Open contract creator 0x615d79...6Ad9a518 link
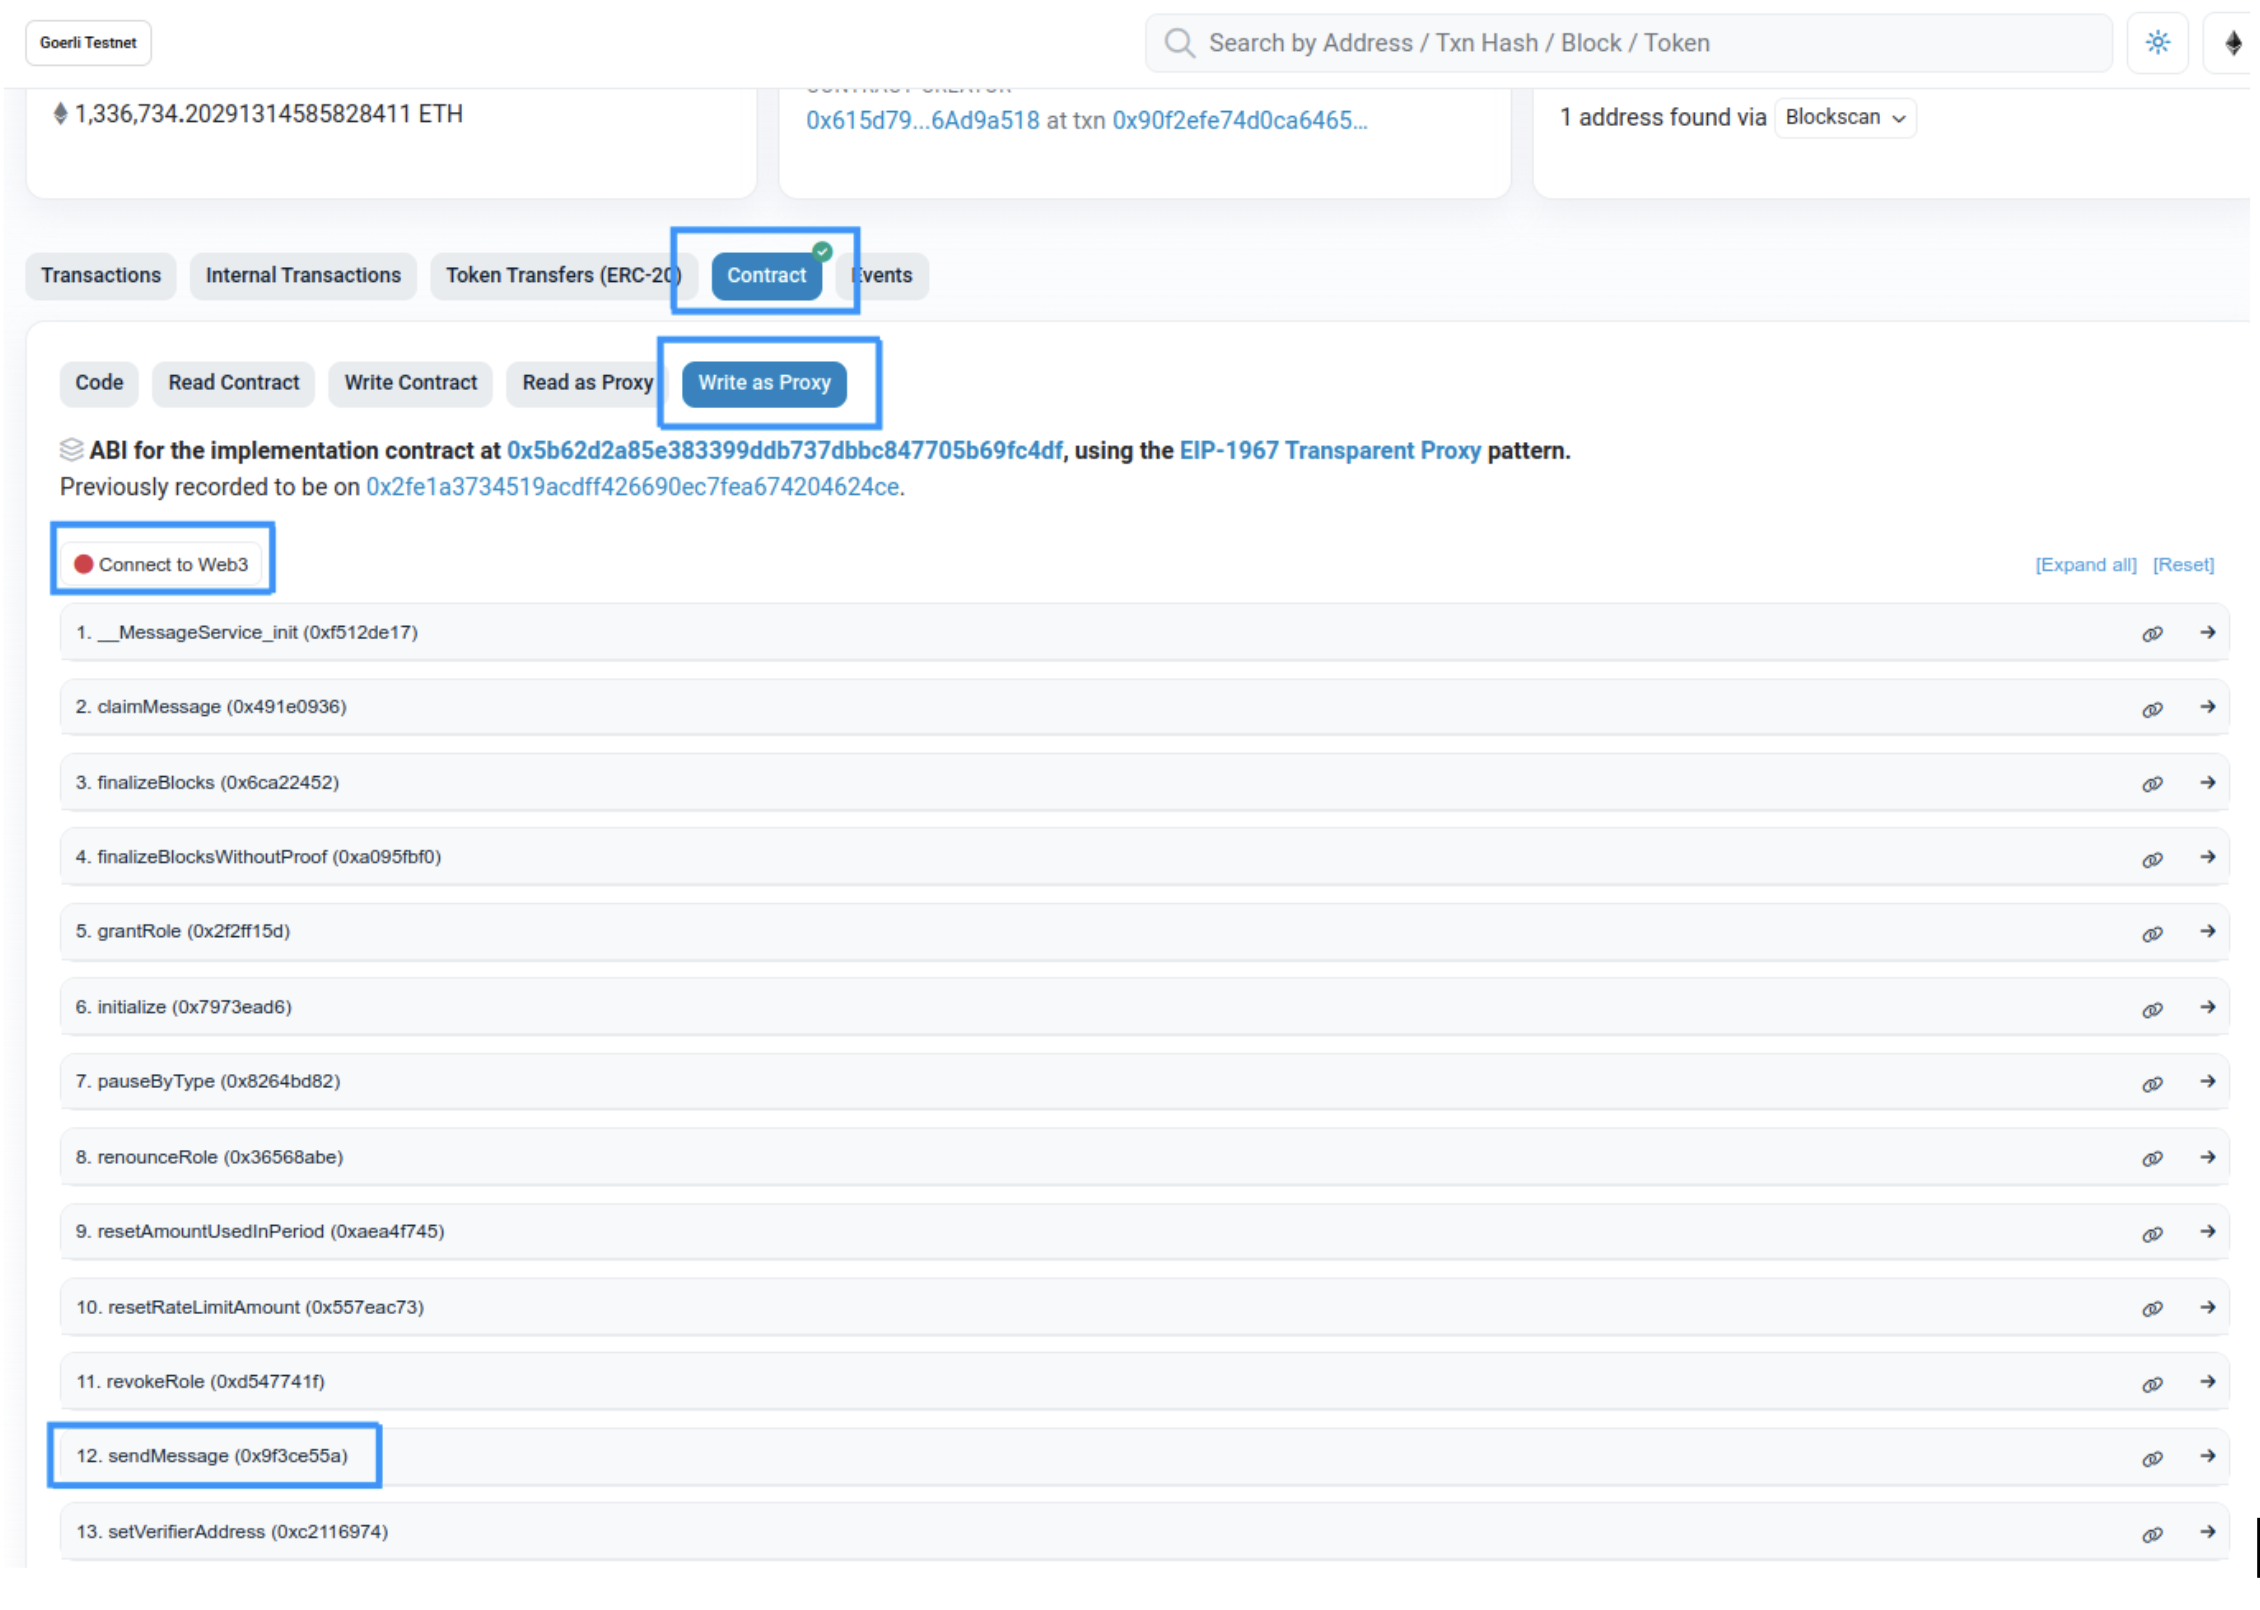This screenshot has height=1610, width=2260. tap(923, 120)
